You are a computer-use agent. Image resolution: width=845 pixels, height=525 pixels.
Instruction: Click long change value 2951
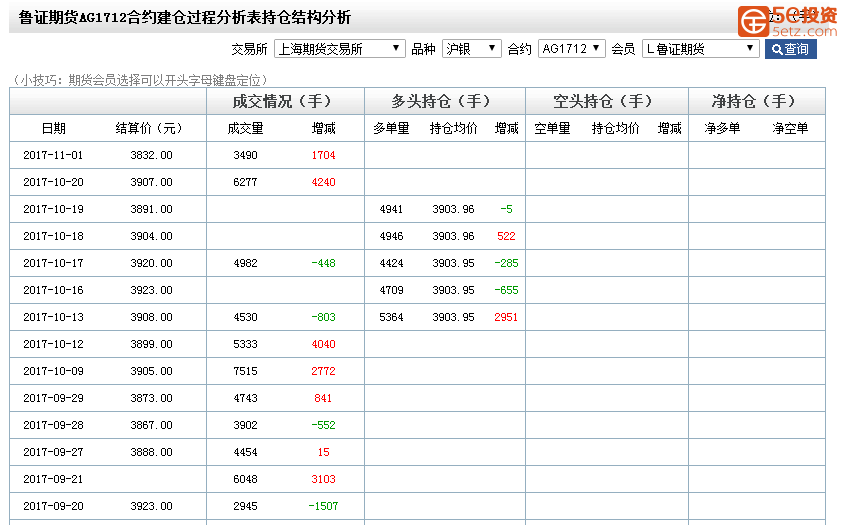pyautogui.click(x=506, y=317)
